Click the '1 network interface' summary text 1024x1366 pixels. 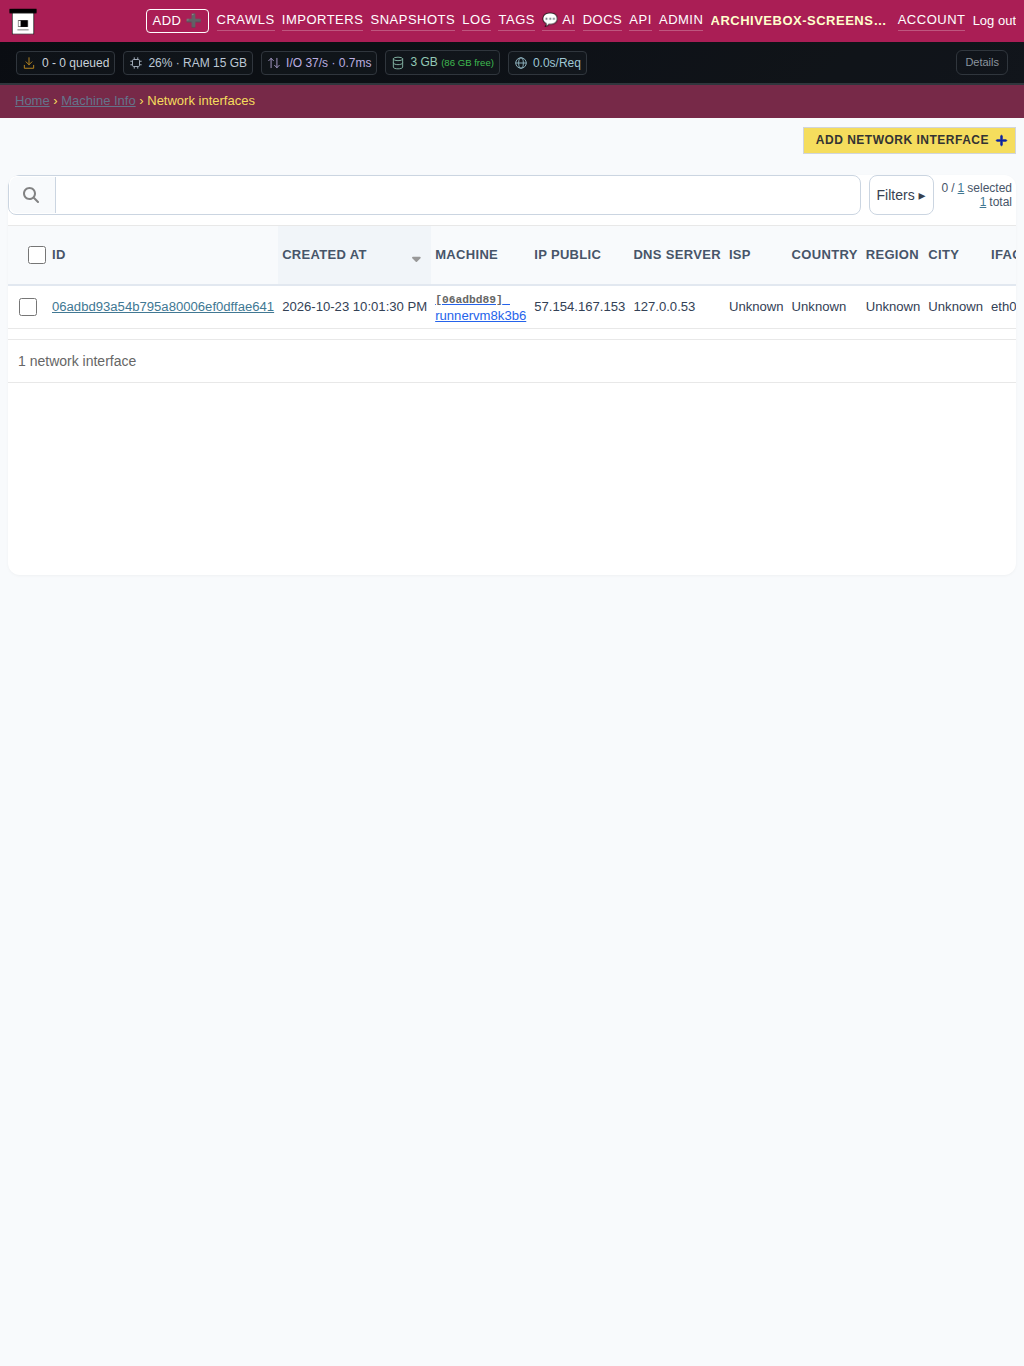77,361
